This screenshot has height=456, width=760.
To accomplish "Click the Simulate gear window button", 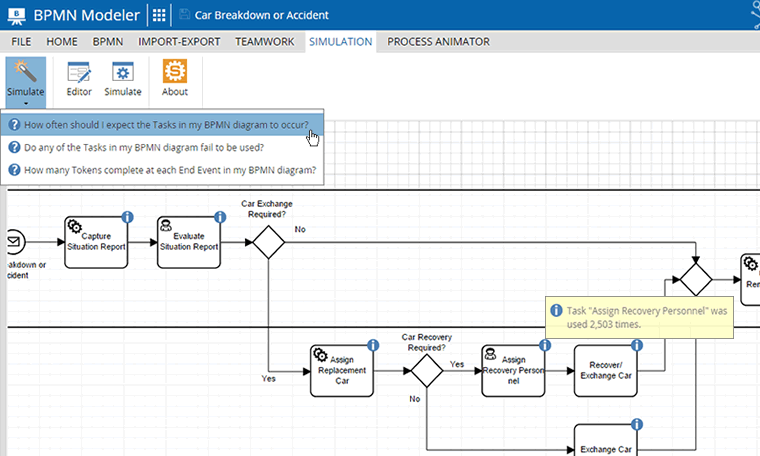I will click(123, 79).
